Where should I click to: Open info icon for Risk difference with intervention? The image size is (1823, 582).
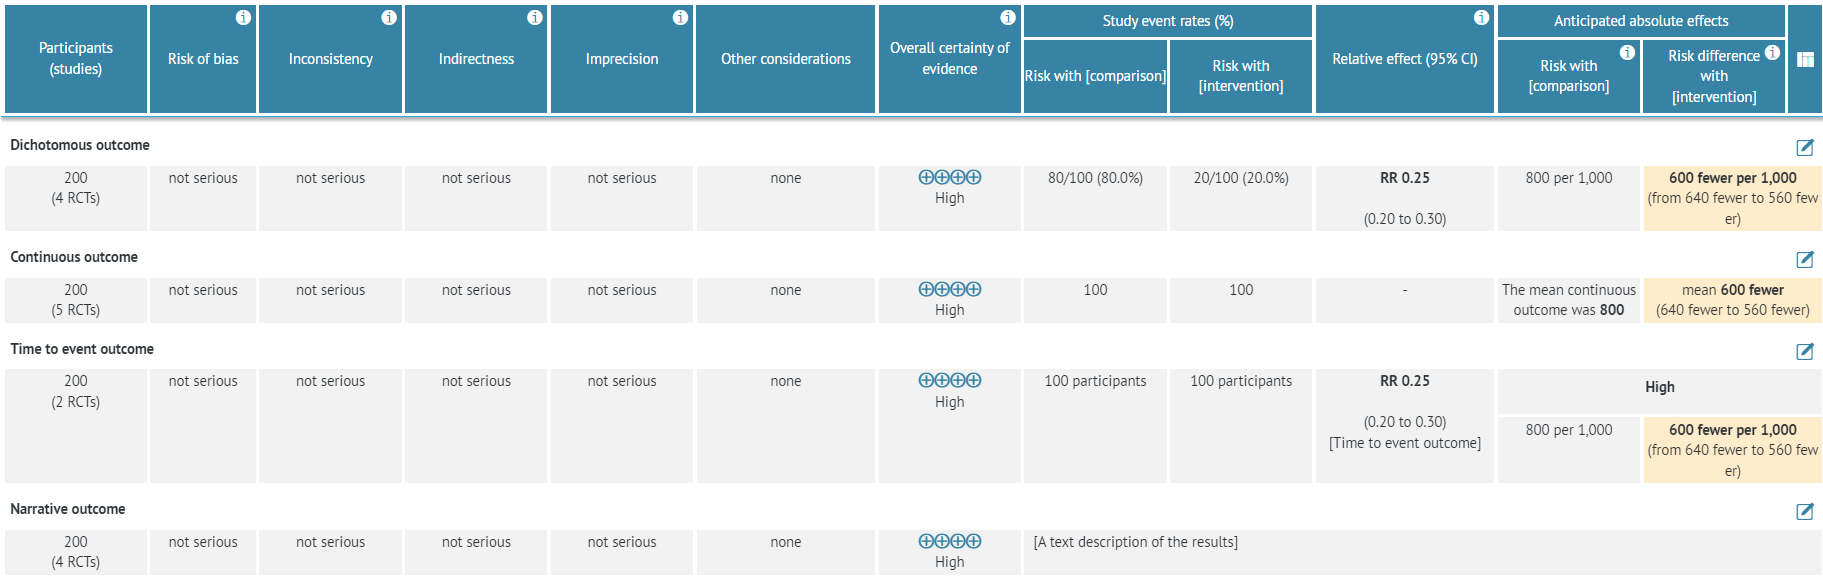coord(1772,52)
